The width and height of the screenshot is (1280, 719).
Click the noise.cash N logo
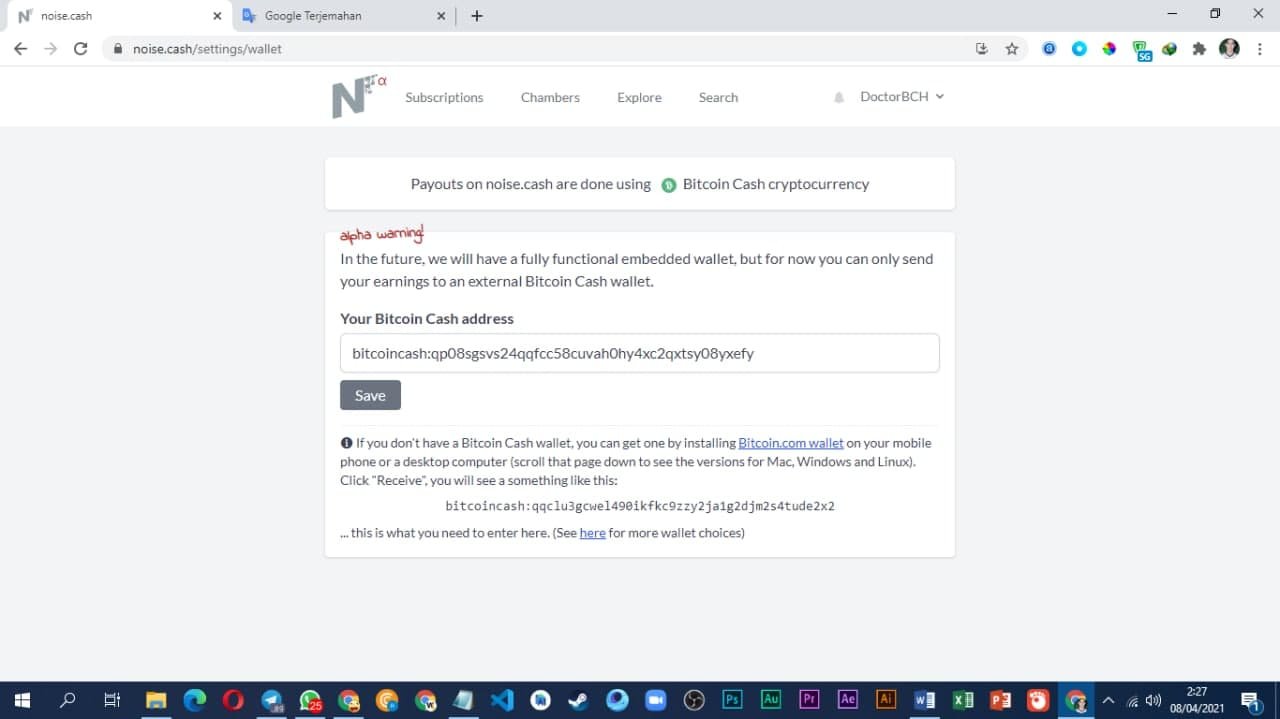[358, 97]
